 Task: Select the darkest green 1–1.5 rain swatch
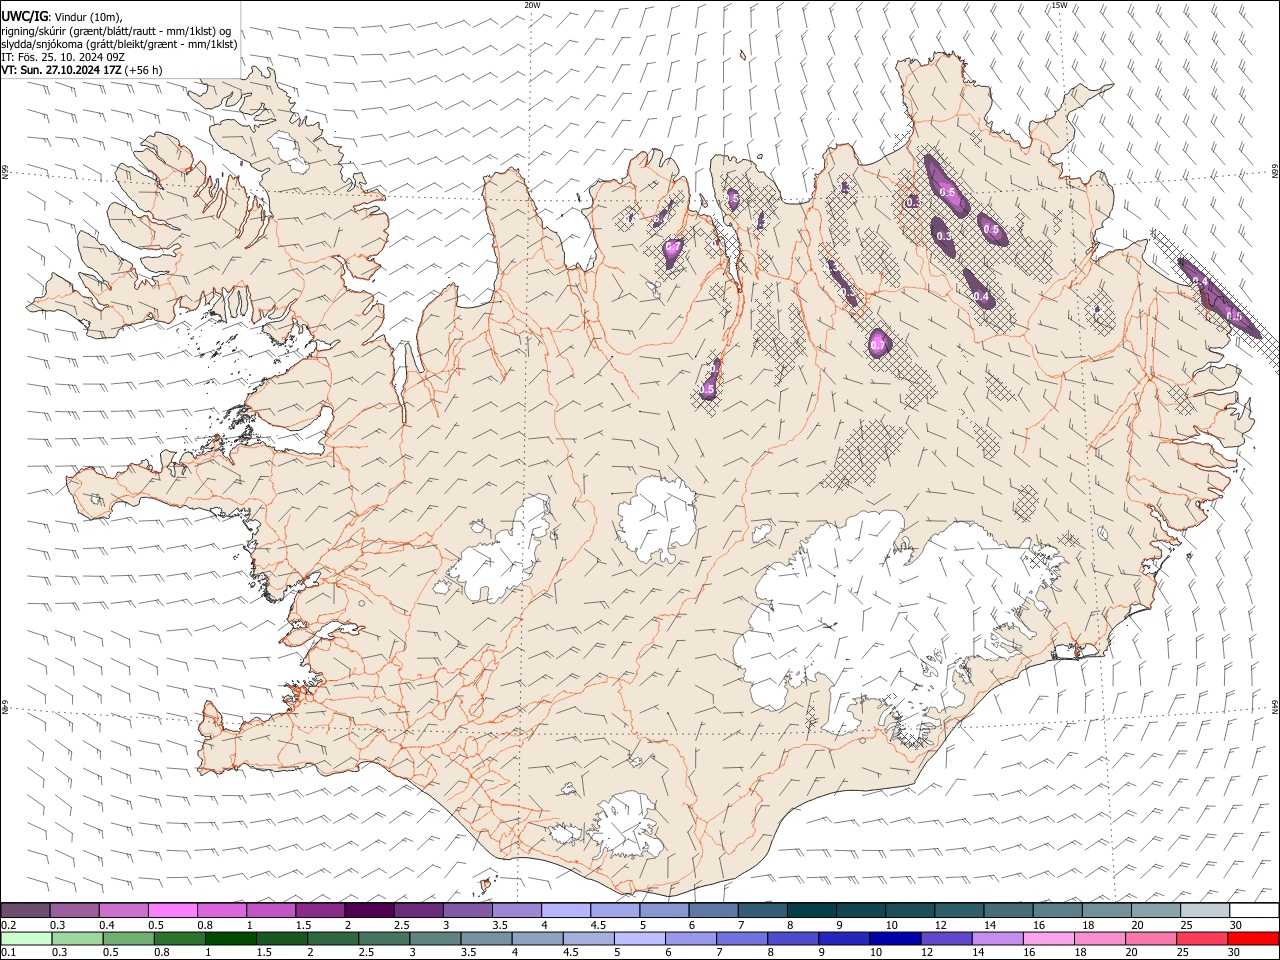tap(229, 938)
